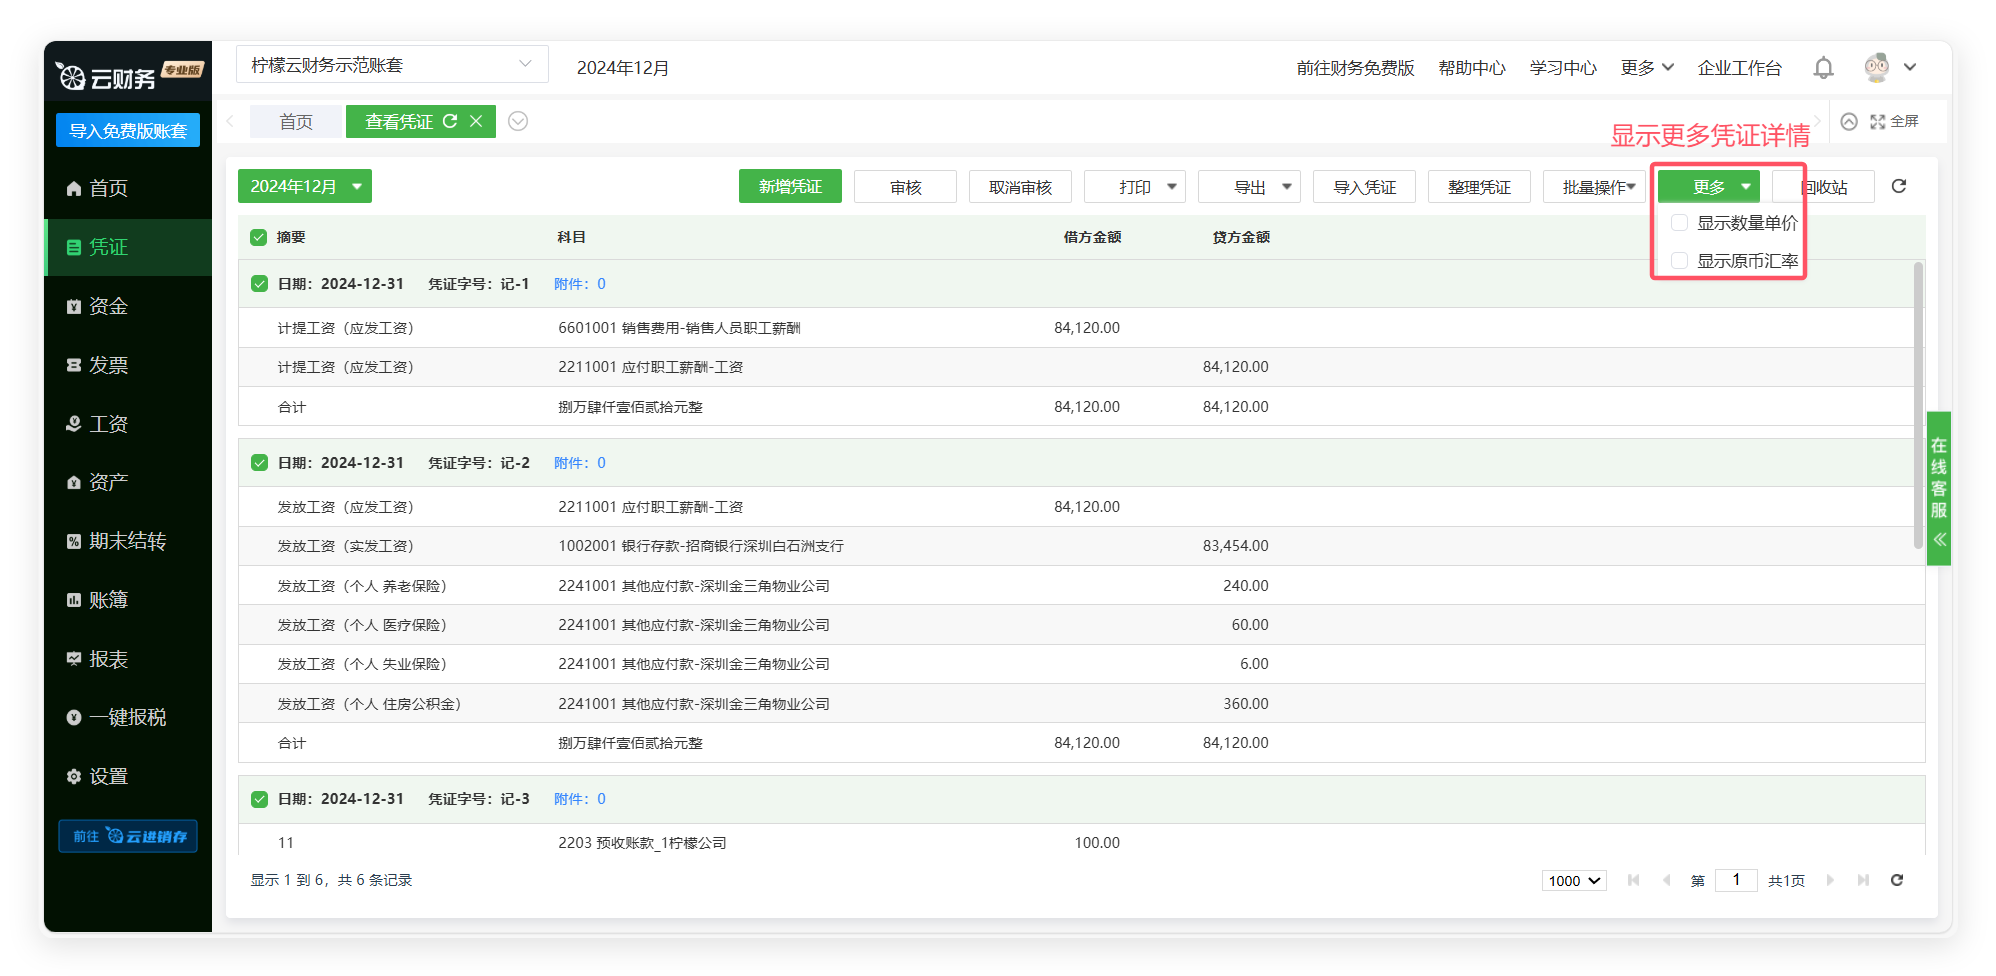Refresh the voucher list toolbar icon
The image size is (1996, 976).
(x=1899, y=186)
